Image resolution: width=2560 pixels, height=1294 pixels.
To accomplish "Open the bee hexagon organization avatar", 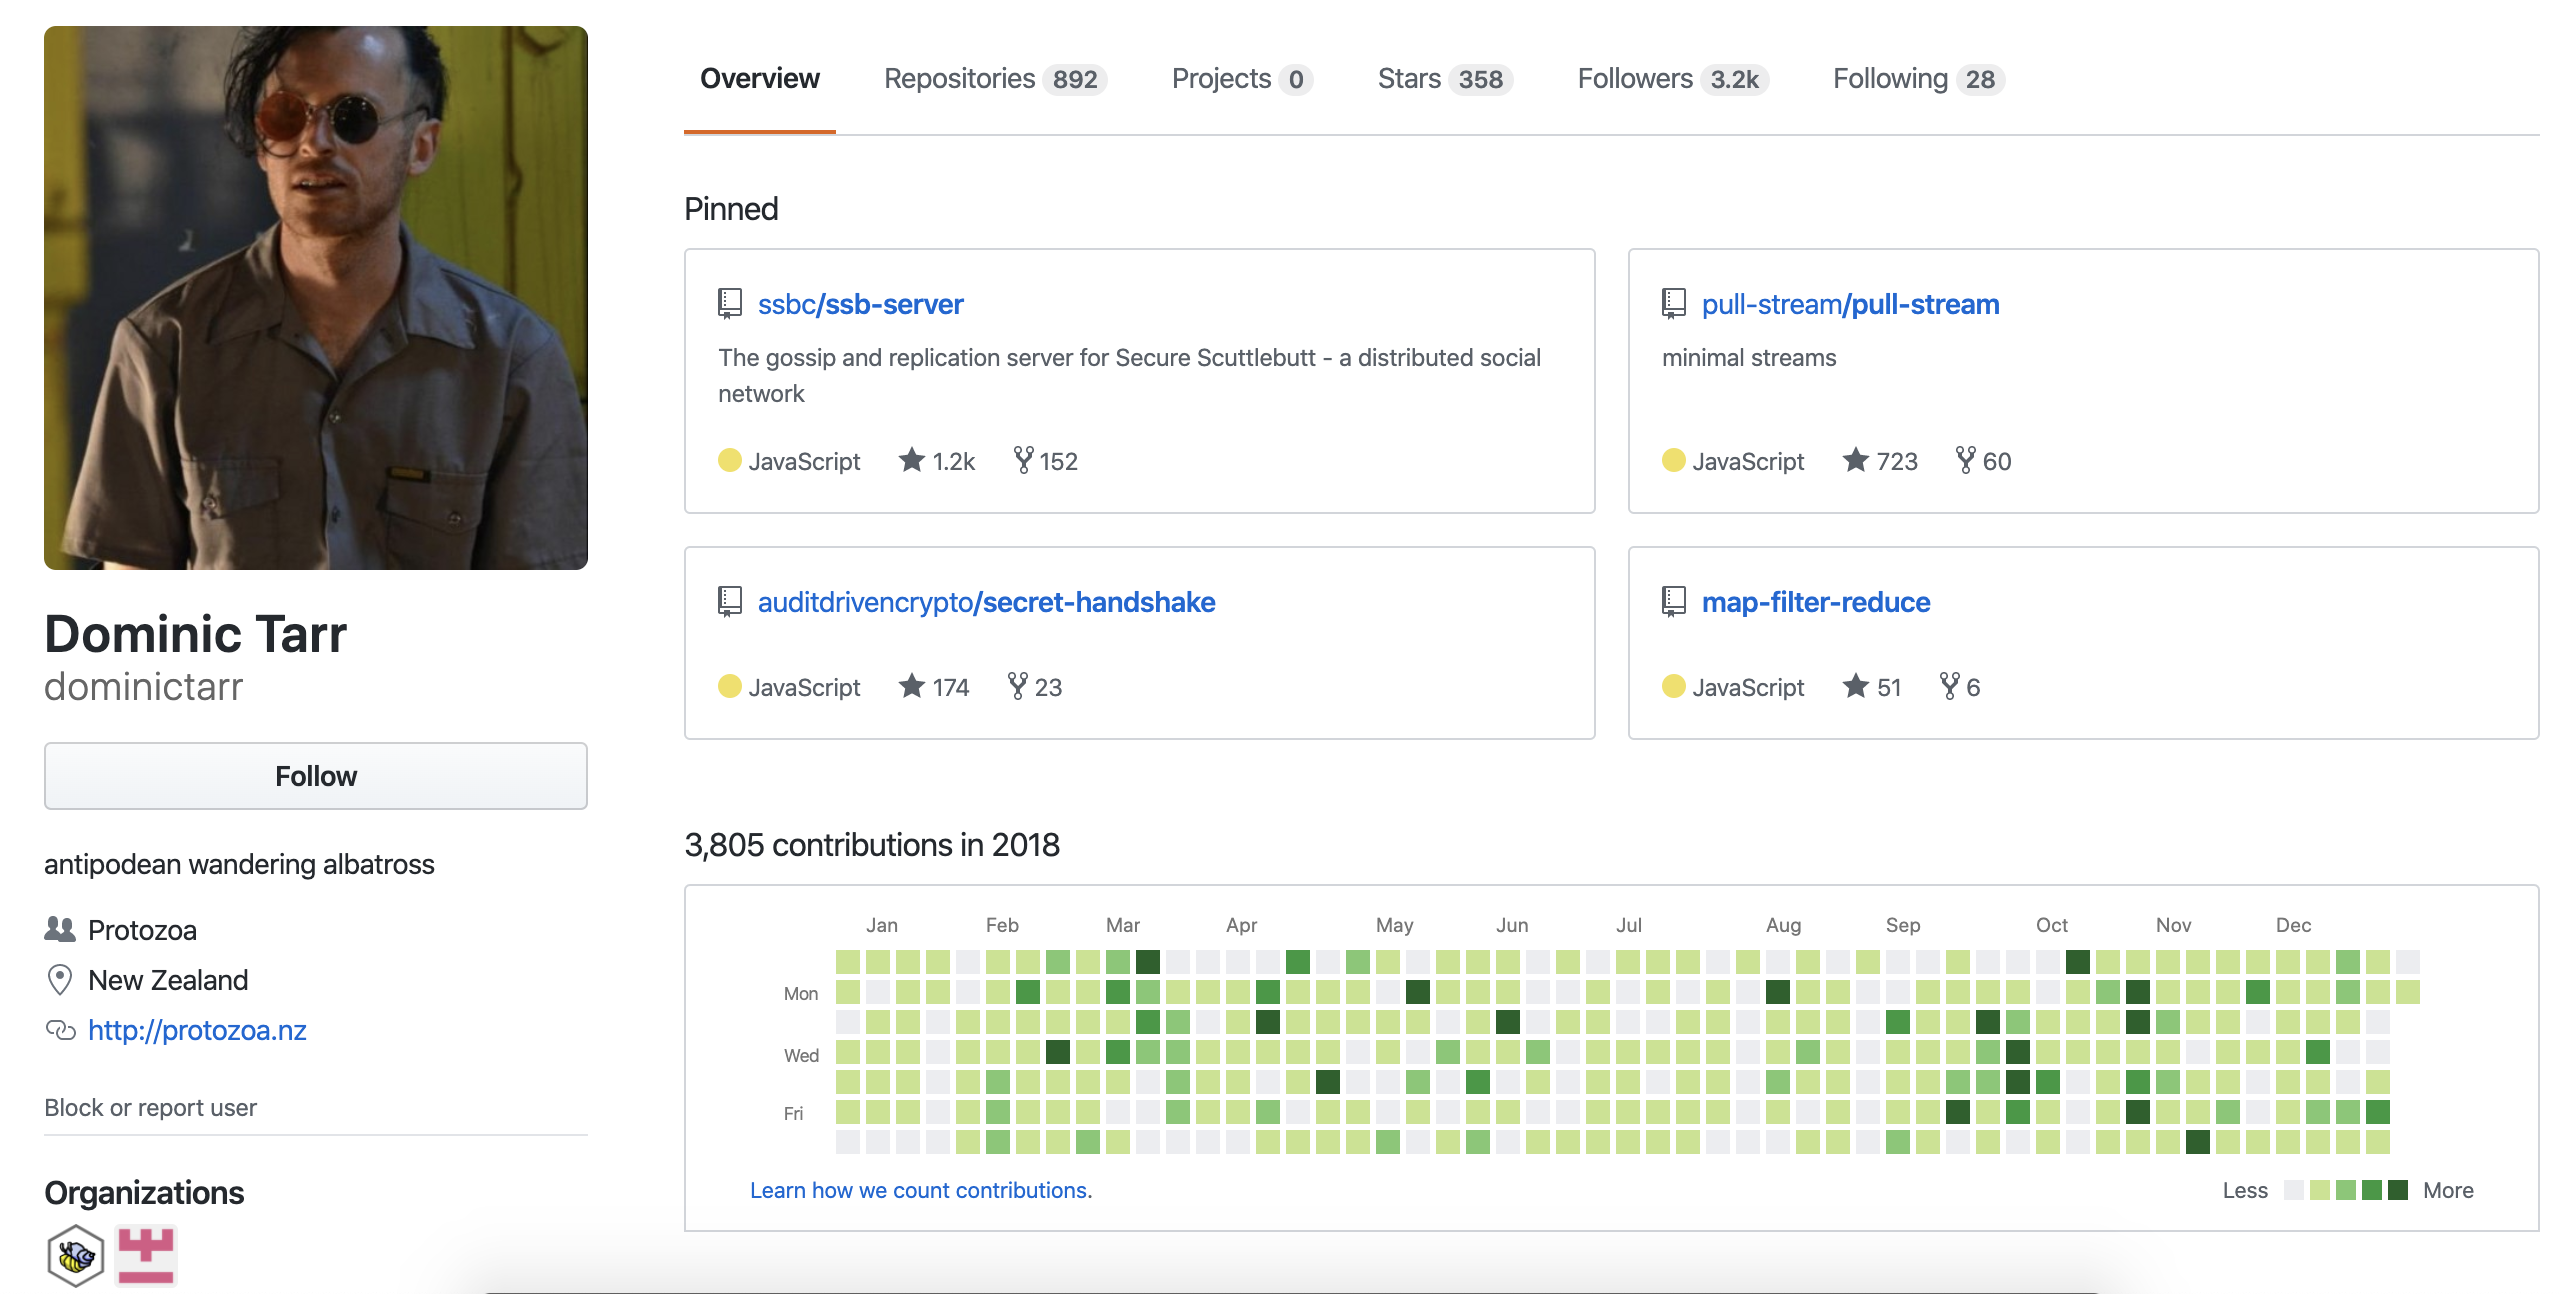I will coord(75,1255).
